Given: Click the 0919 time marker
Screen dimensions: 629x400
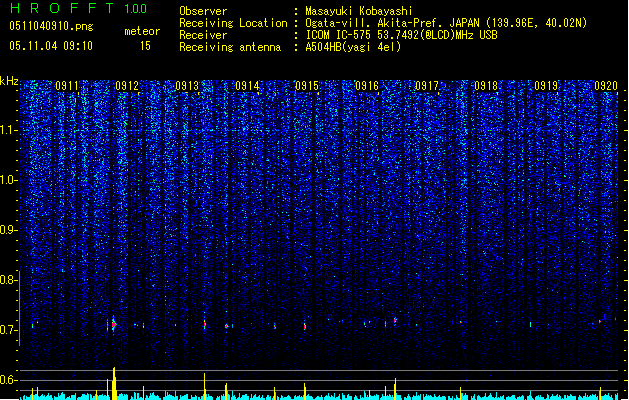Looking at the screenshot, I should 546,86.
